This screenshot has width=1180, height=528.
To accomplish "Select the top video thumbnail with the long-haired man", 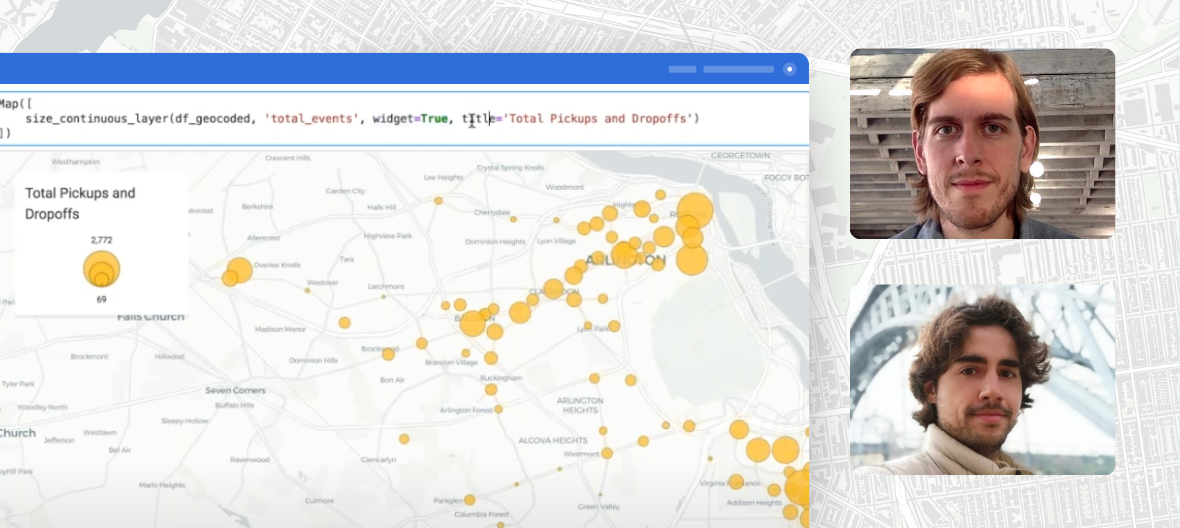I will 982,143.
